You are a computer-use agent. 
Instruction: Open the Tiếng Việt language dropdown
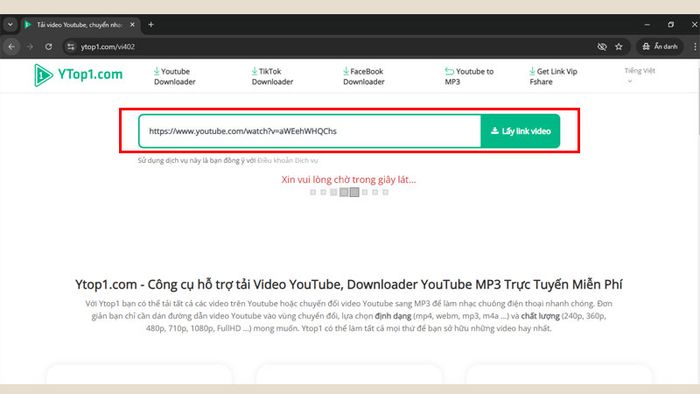(x=639, y=75)
